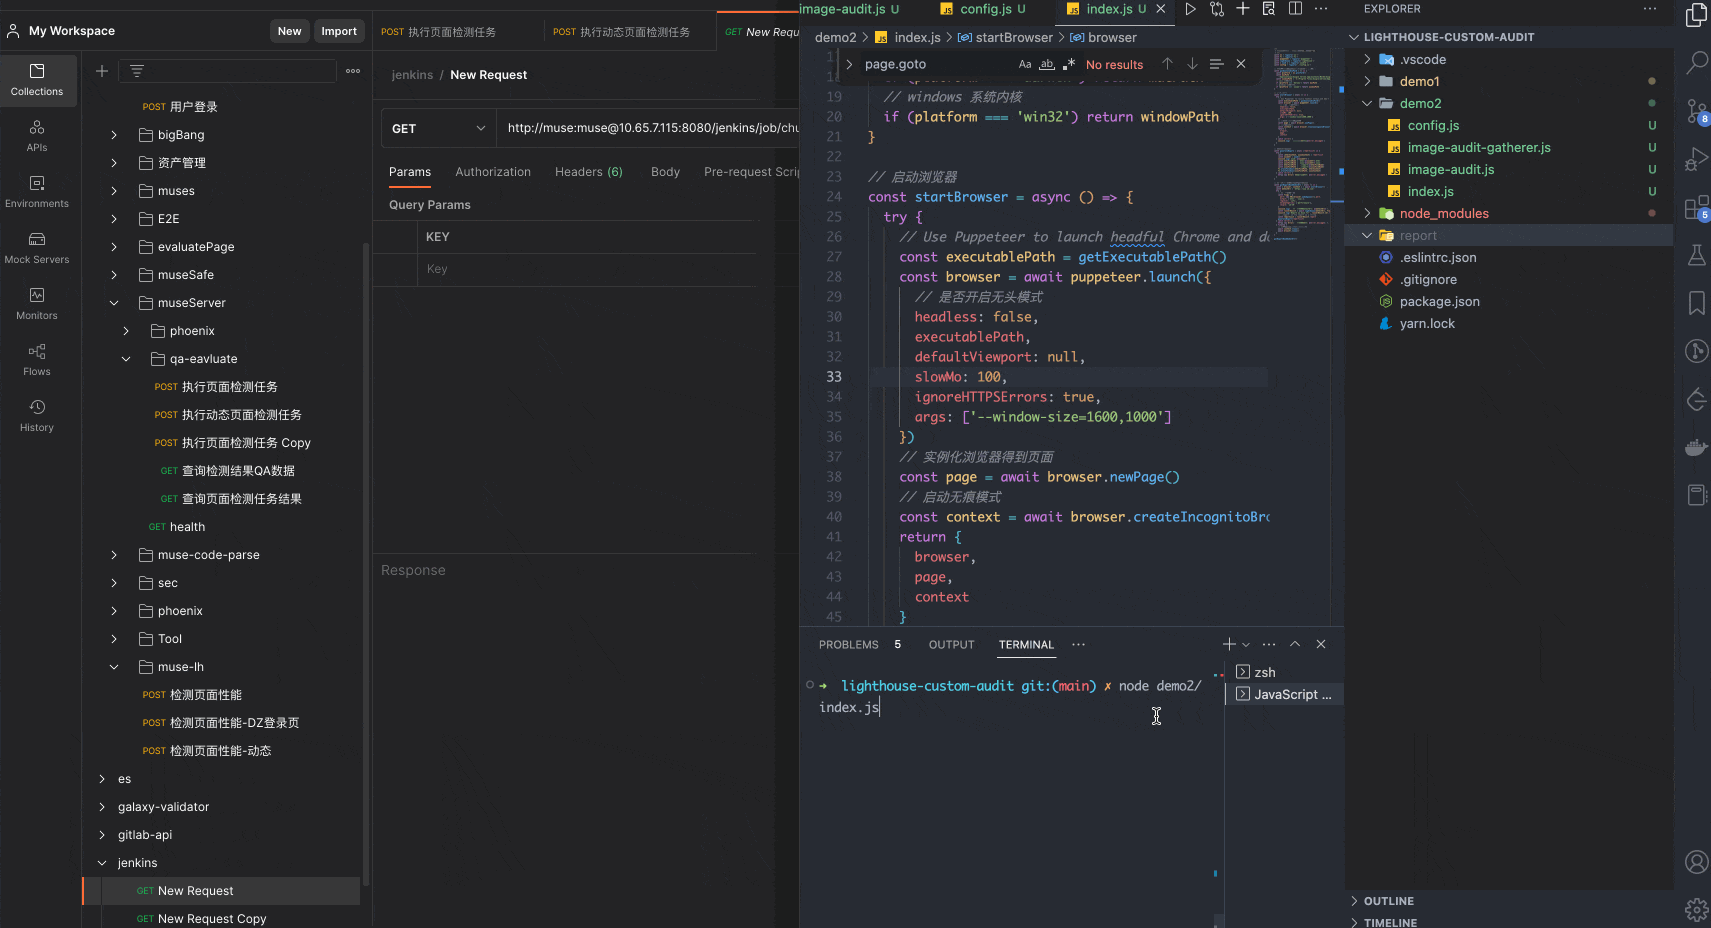The width and height of the screenshot is (1711, 928).
Task: Open the Extensions view with badge 5
Action: click(1696, 207)
